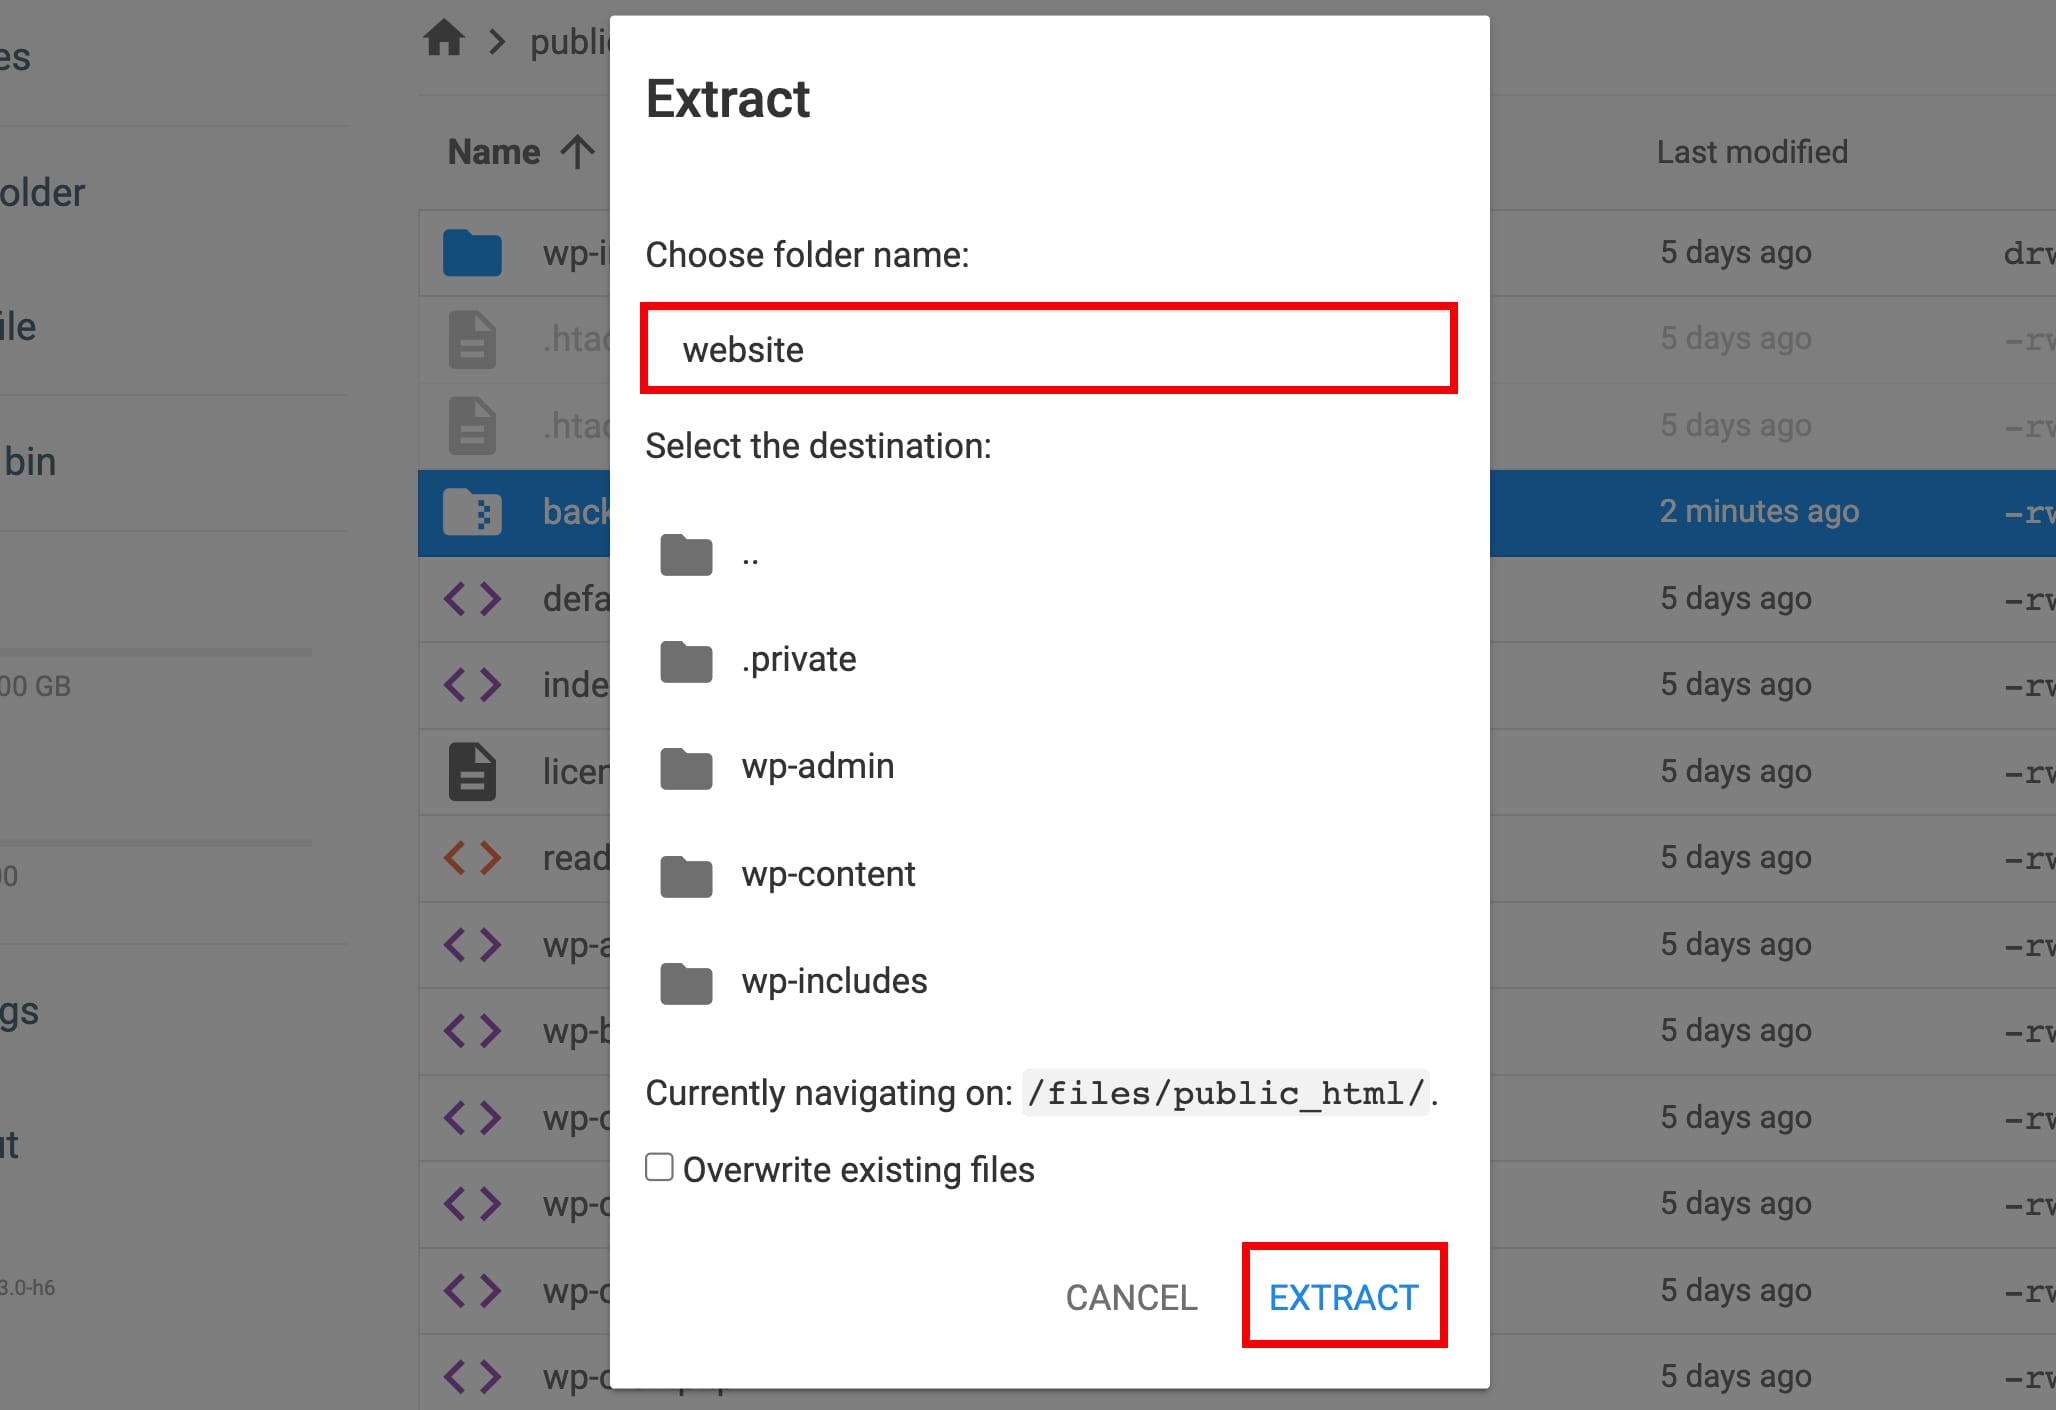Click the purple code icon next to the index file
Viewport: 2056px width, 1410px height.
[472, 684]
